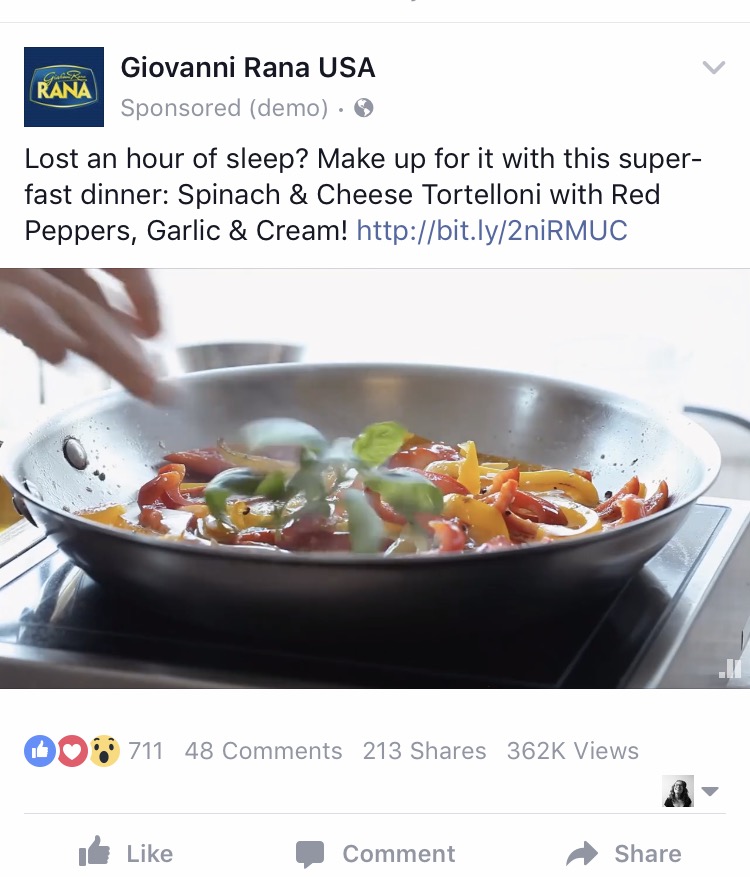Click the thumbs-up icon beside Like
This screenshot has width=750, height=877.
pos(94,852)
